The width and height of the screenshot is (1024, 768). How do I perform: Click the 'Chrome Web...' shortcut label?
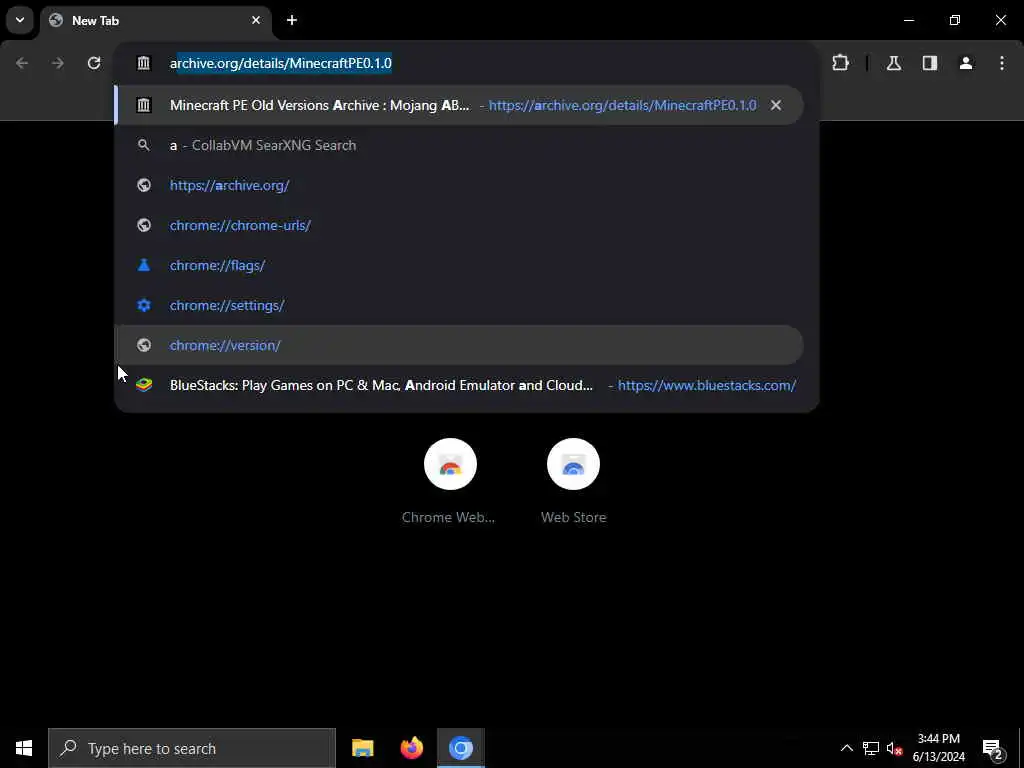coord(449,517)
